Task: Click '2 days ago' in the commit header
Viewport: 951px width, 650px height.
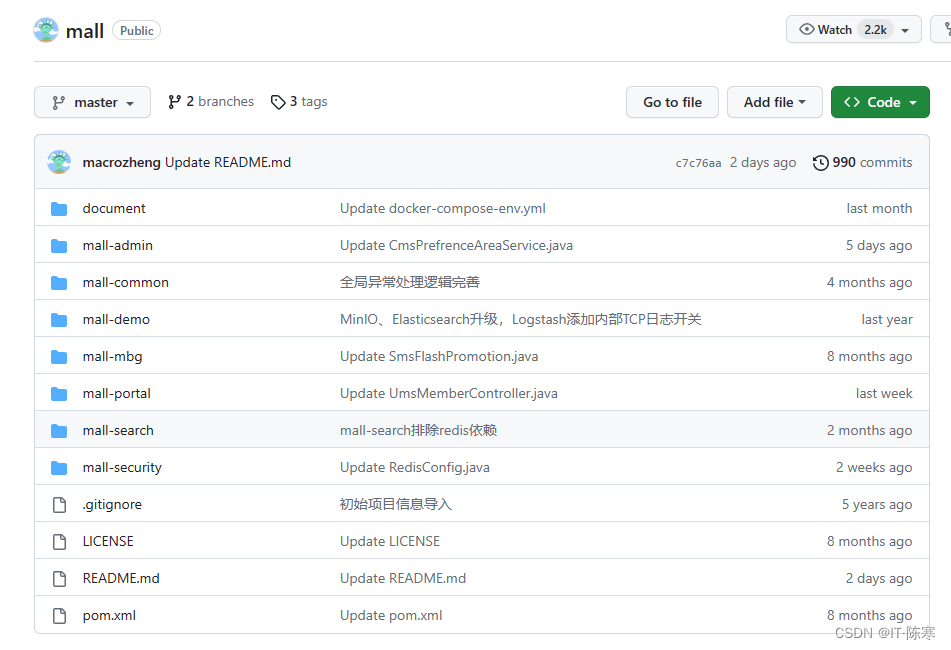Action: [x=763, y=162]
